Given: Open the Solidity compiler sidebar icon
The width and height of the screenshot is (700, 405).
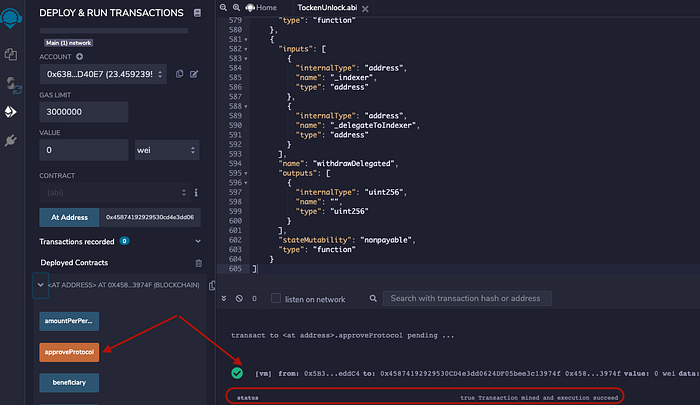Looking at the screenshot, I should (12, 84).
